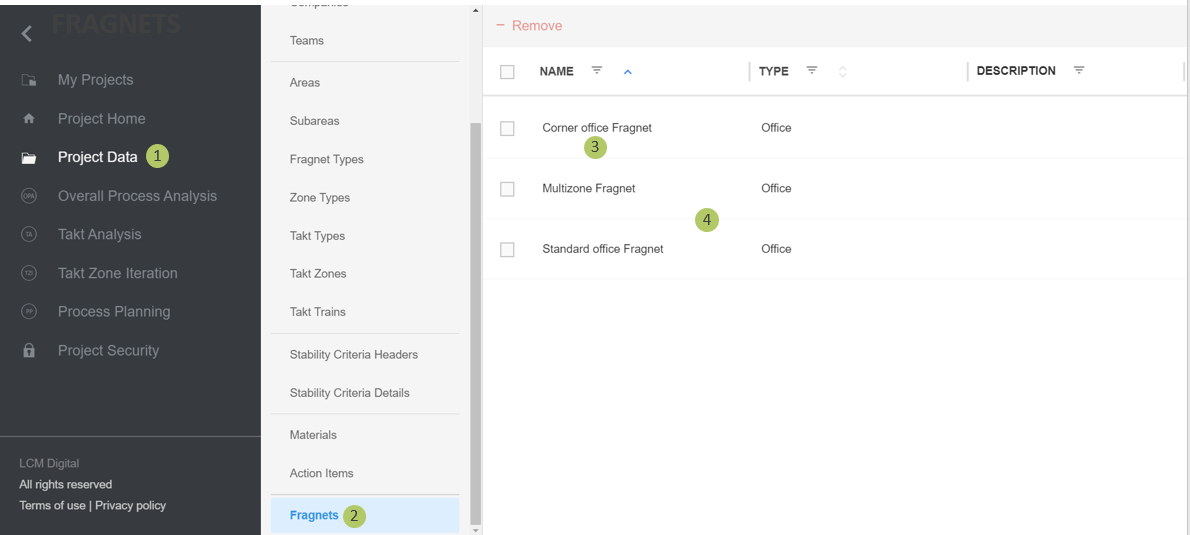Click the Project Security lock icon
The image size is (1190, 535).
click(x=29, y=351)
